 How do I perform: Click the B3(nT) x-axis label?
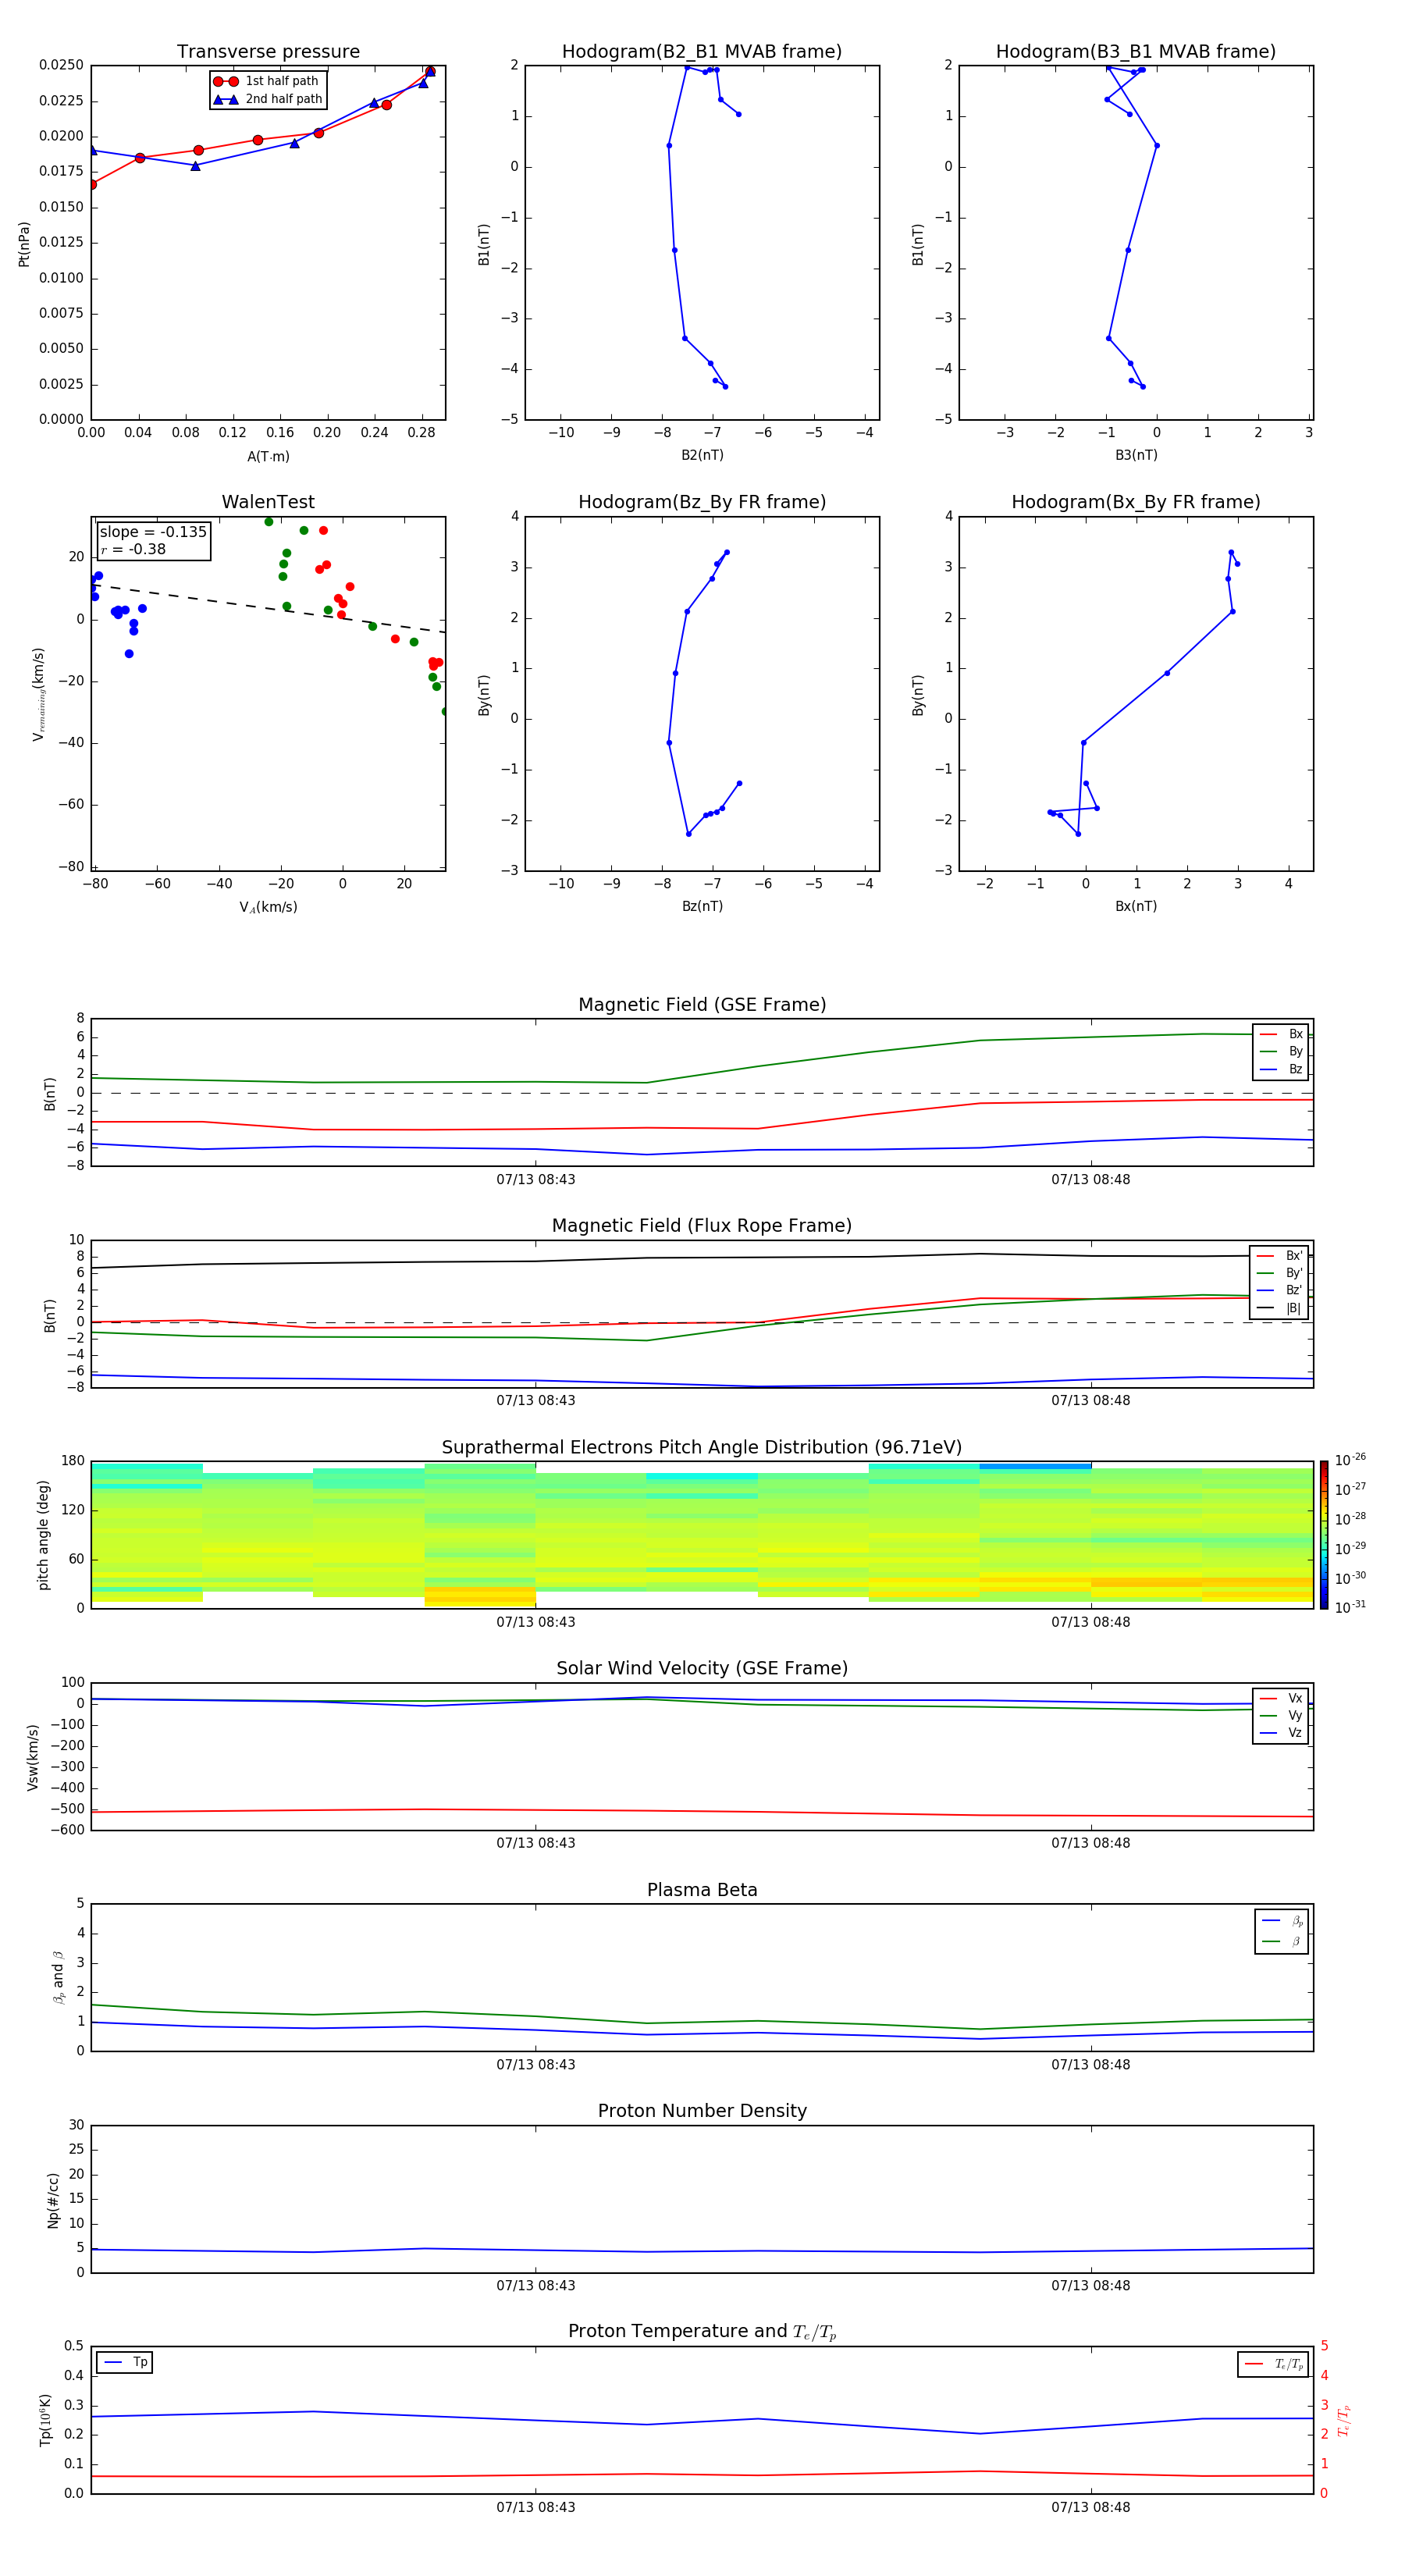click(1136, 455)
